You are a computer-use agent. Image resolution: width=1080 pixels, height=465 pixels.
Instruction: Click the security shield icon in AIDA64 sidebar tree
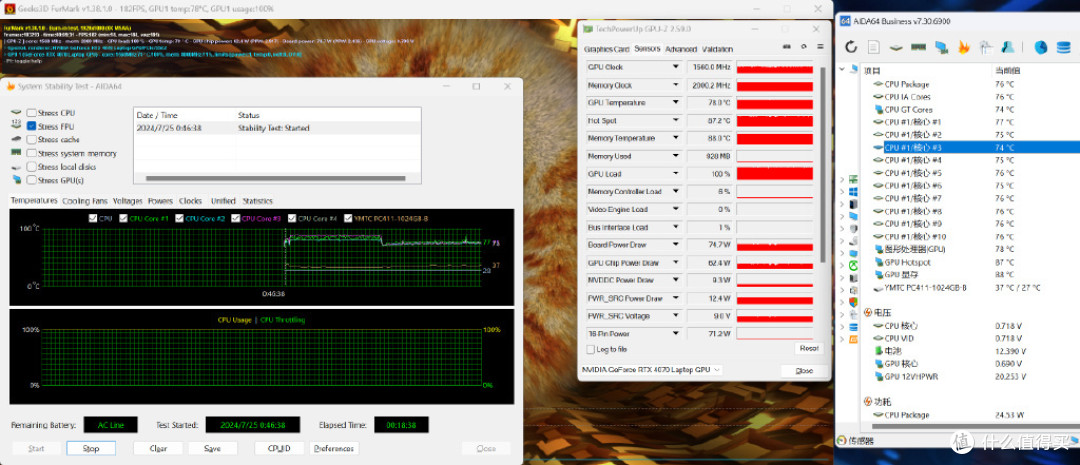click(853, 302)
